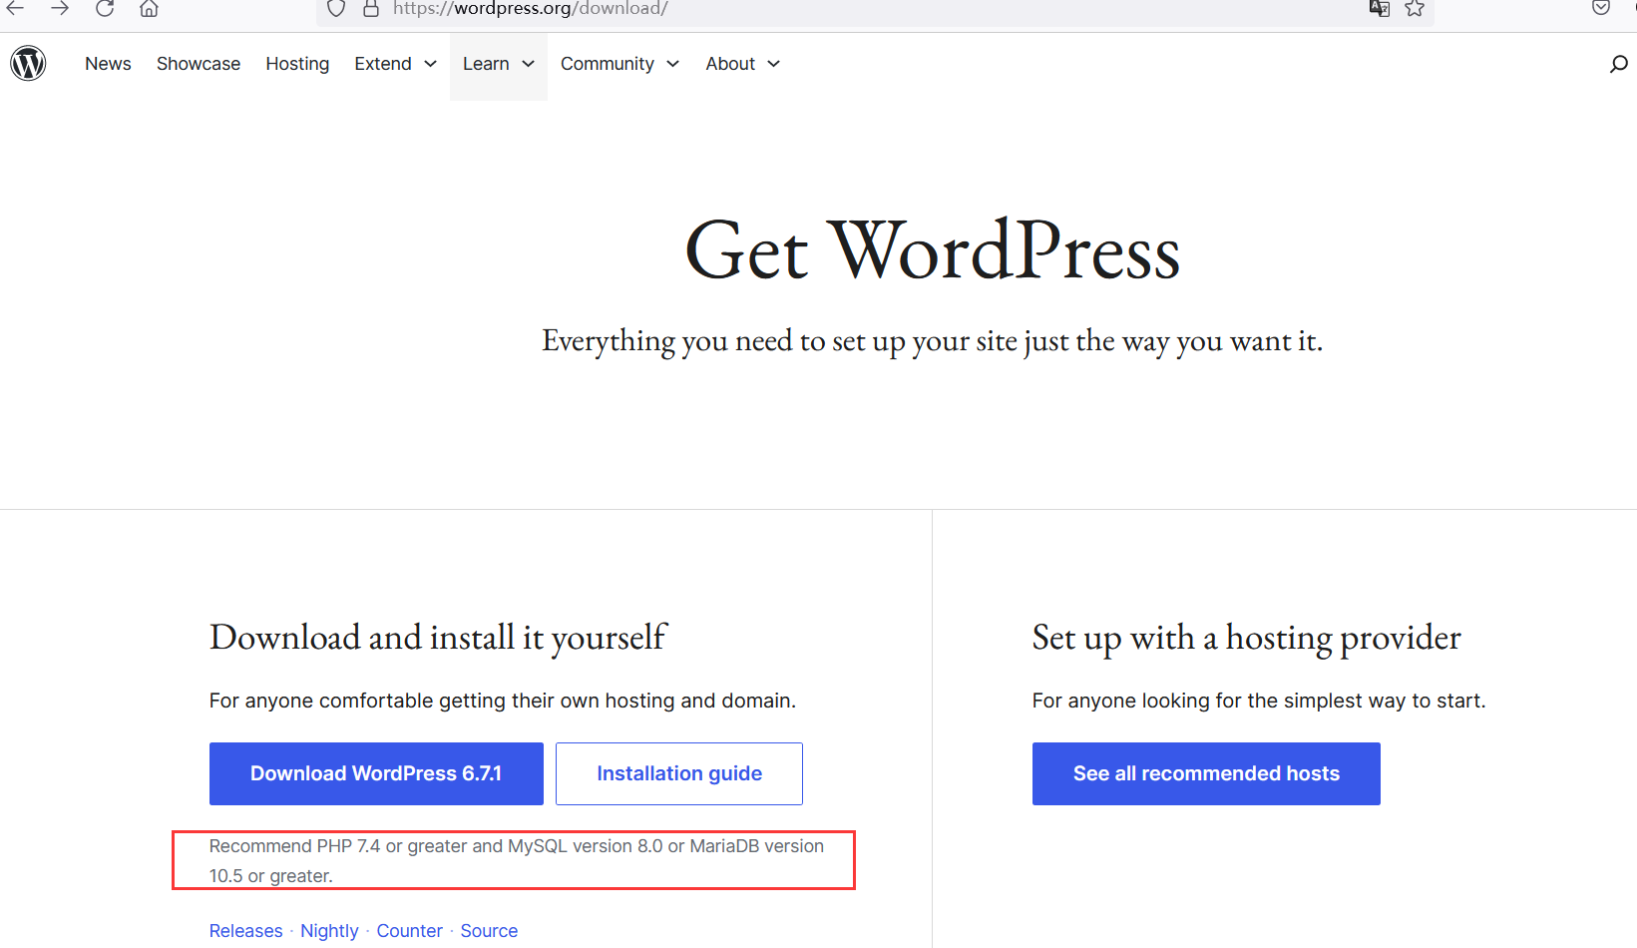Click the Set up with a hosting provider heading

tap(1246, 637)
